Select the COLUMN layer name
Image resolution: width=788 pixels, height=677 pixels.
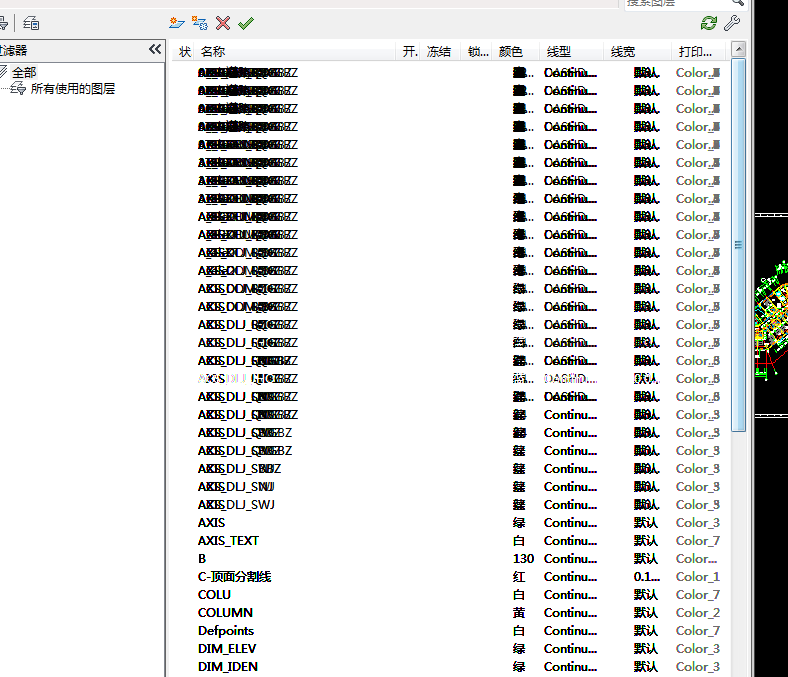pos(225,613)
